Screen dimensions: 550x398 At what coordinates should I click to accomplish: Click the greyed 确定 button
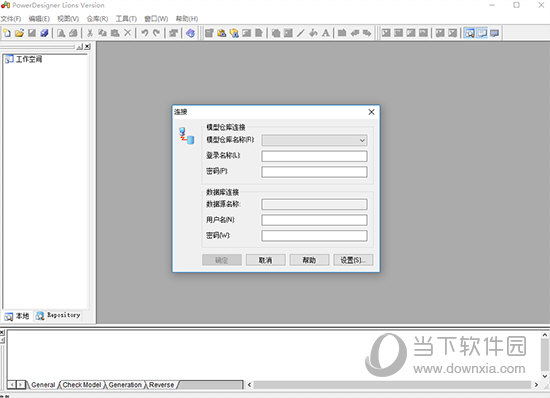222,260
